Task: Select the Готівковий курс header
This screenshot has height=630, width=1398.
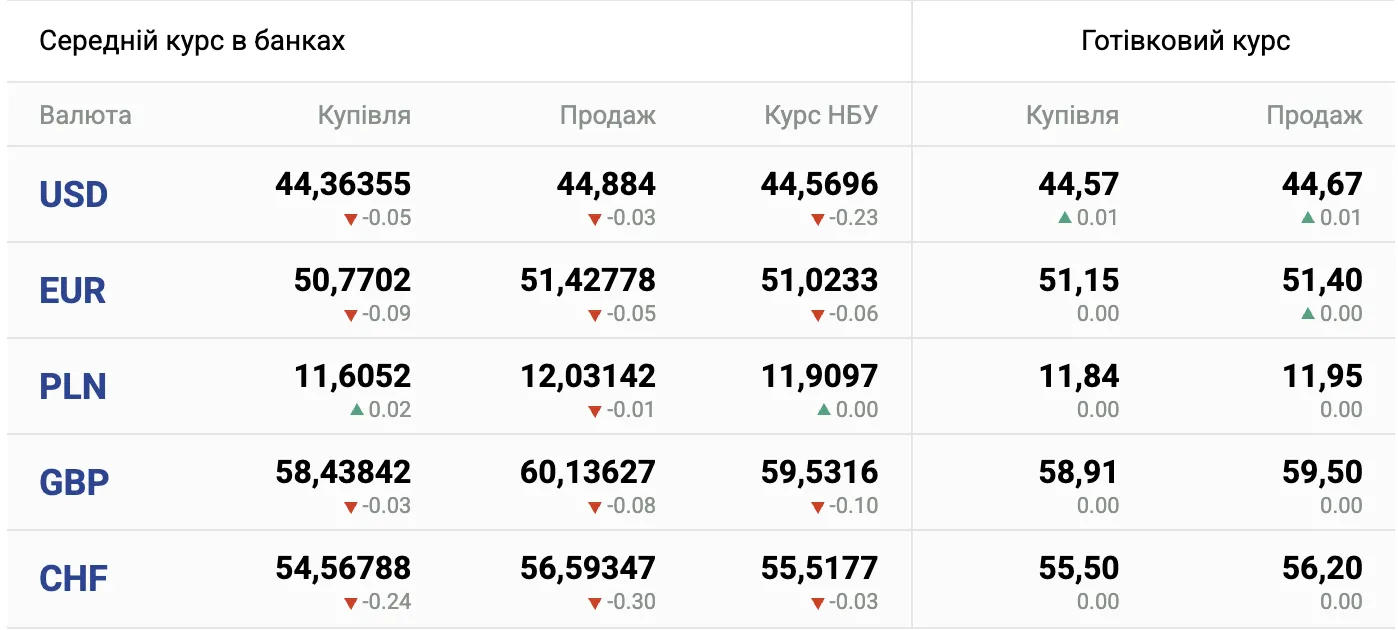Action: point(1186,41)
